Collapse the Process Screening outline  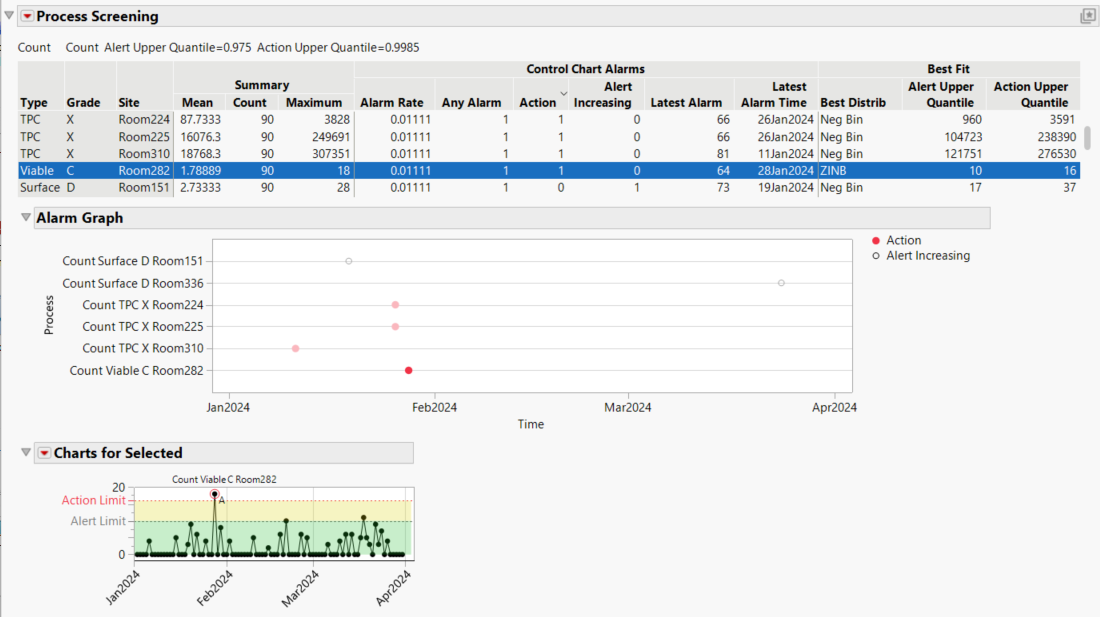tap(9, 15)
